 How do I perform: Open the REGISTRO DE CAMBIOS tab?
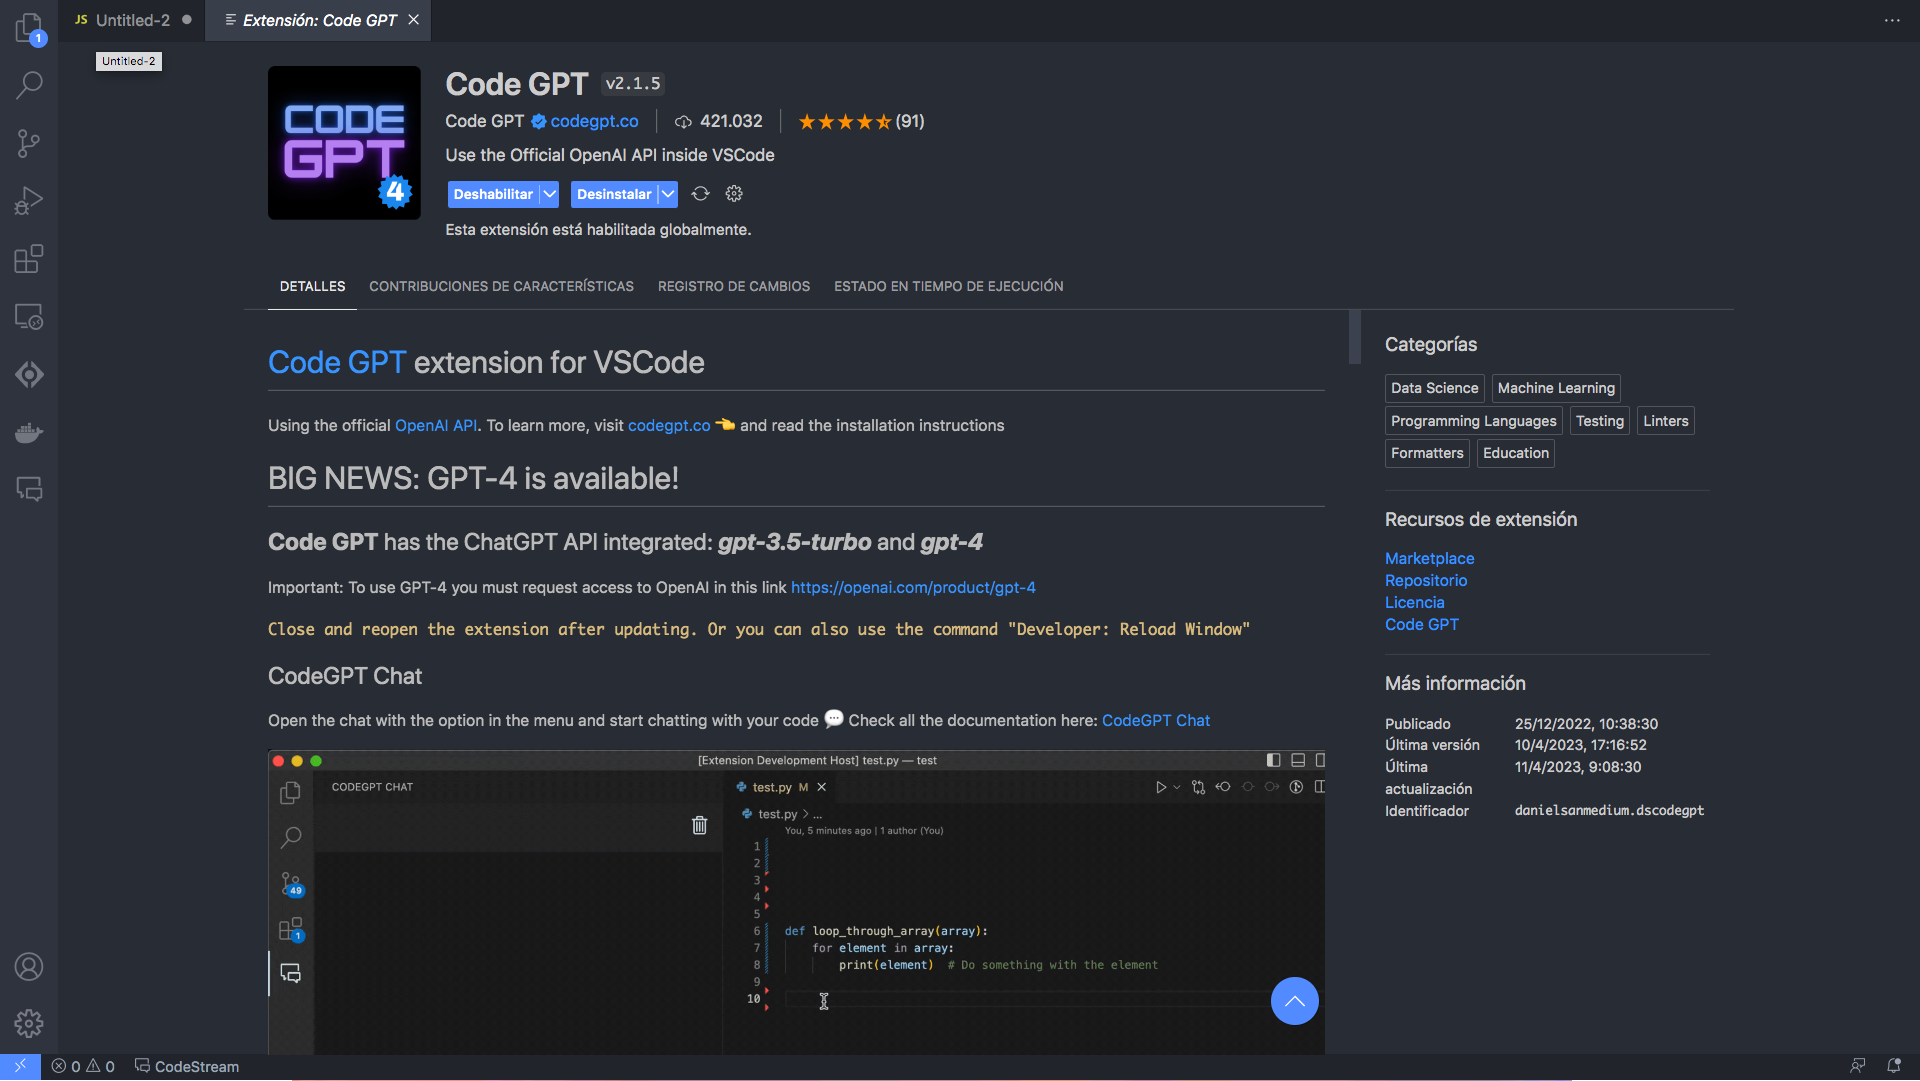(x=734, y=286)
